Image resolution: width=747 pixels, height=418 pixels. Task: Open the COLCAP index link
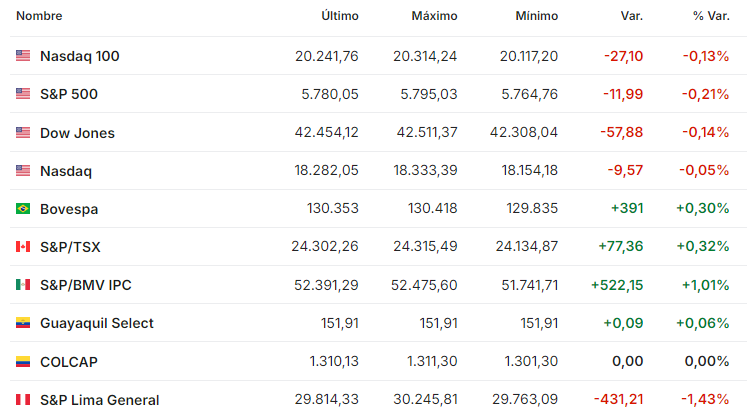tap(69, 362)
